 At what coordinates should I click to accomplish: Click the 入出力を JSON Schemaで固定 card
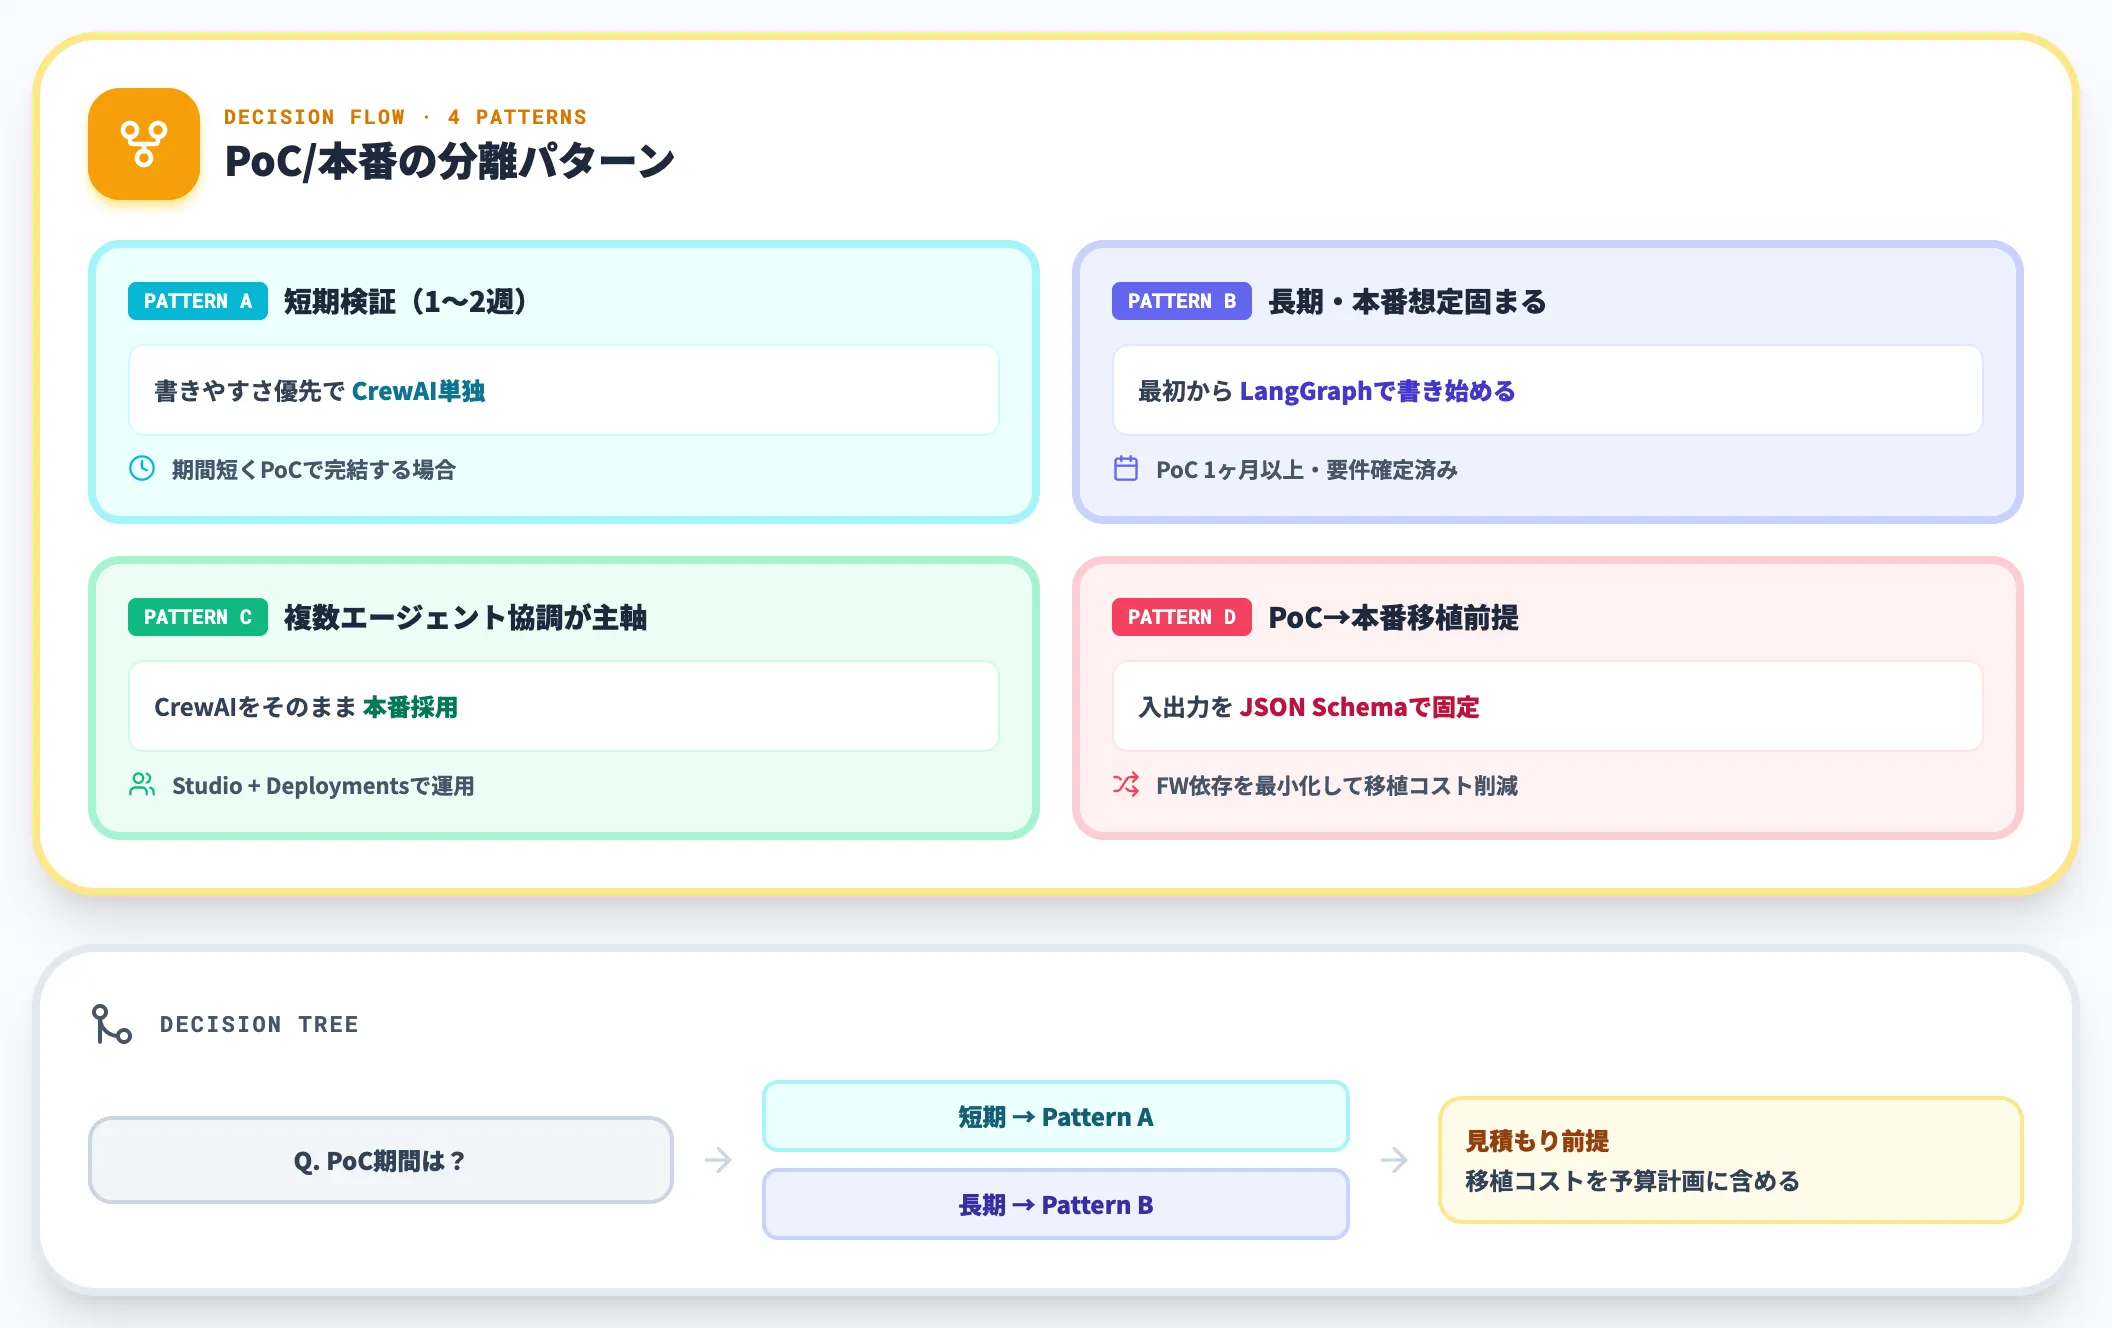(1548, 706)
